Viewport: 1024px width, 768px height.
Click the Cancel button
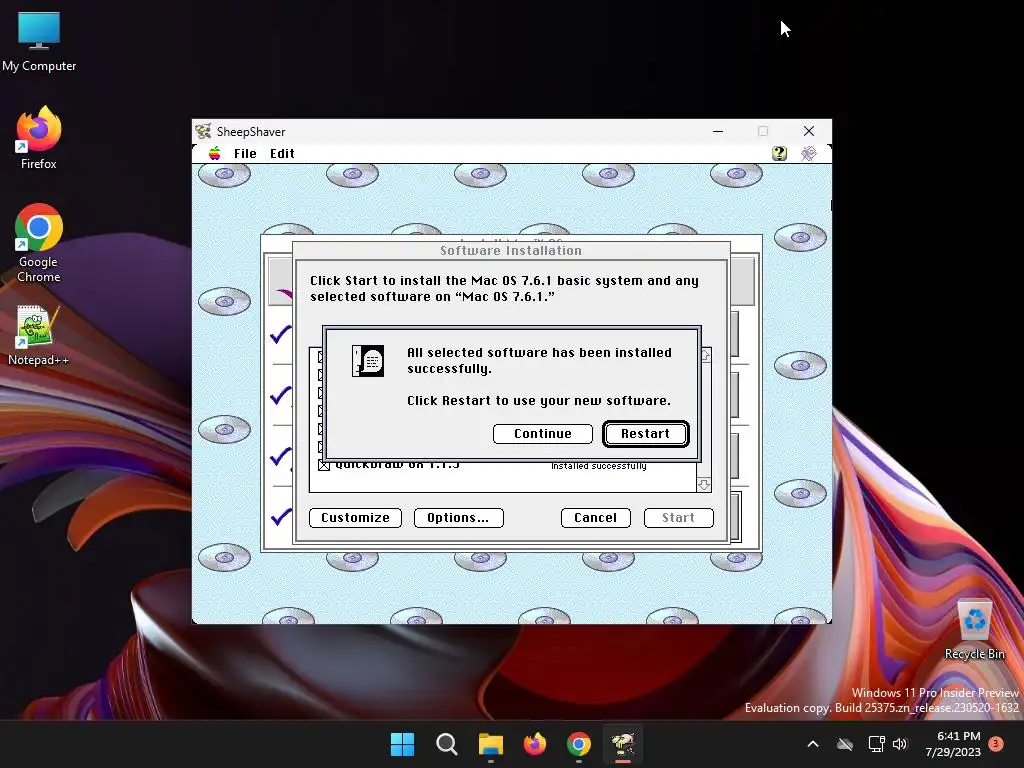click(x=596, y=518)
